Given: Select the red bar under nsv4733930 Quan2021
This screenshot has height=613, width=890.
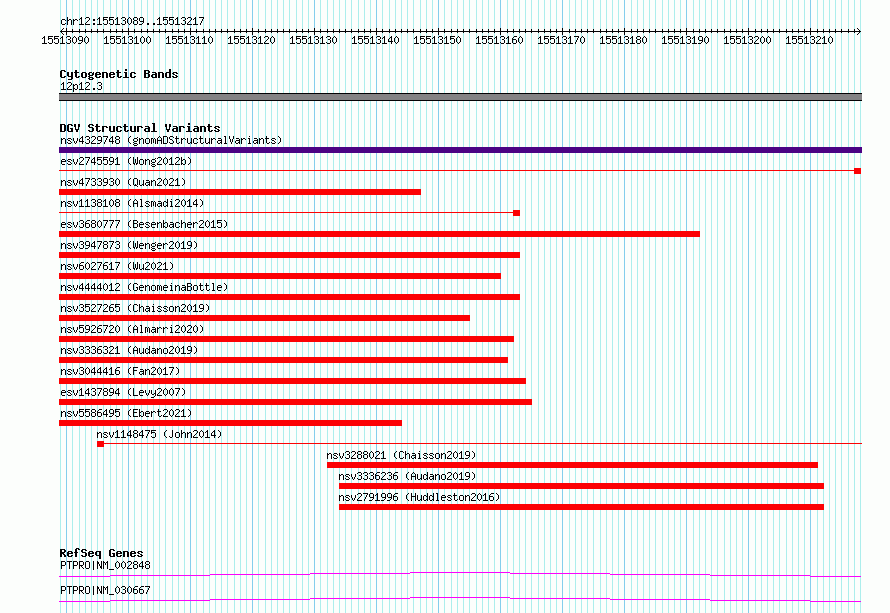Looking at the screenshot, I should pos(240,192).
